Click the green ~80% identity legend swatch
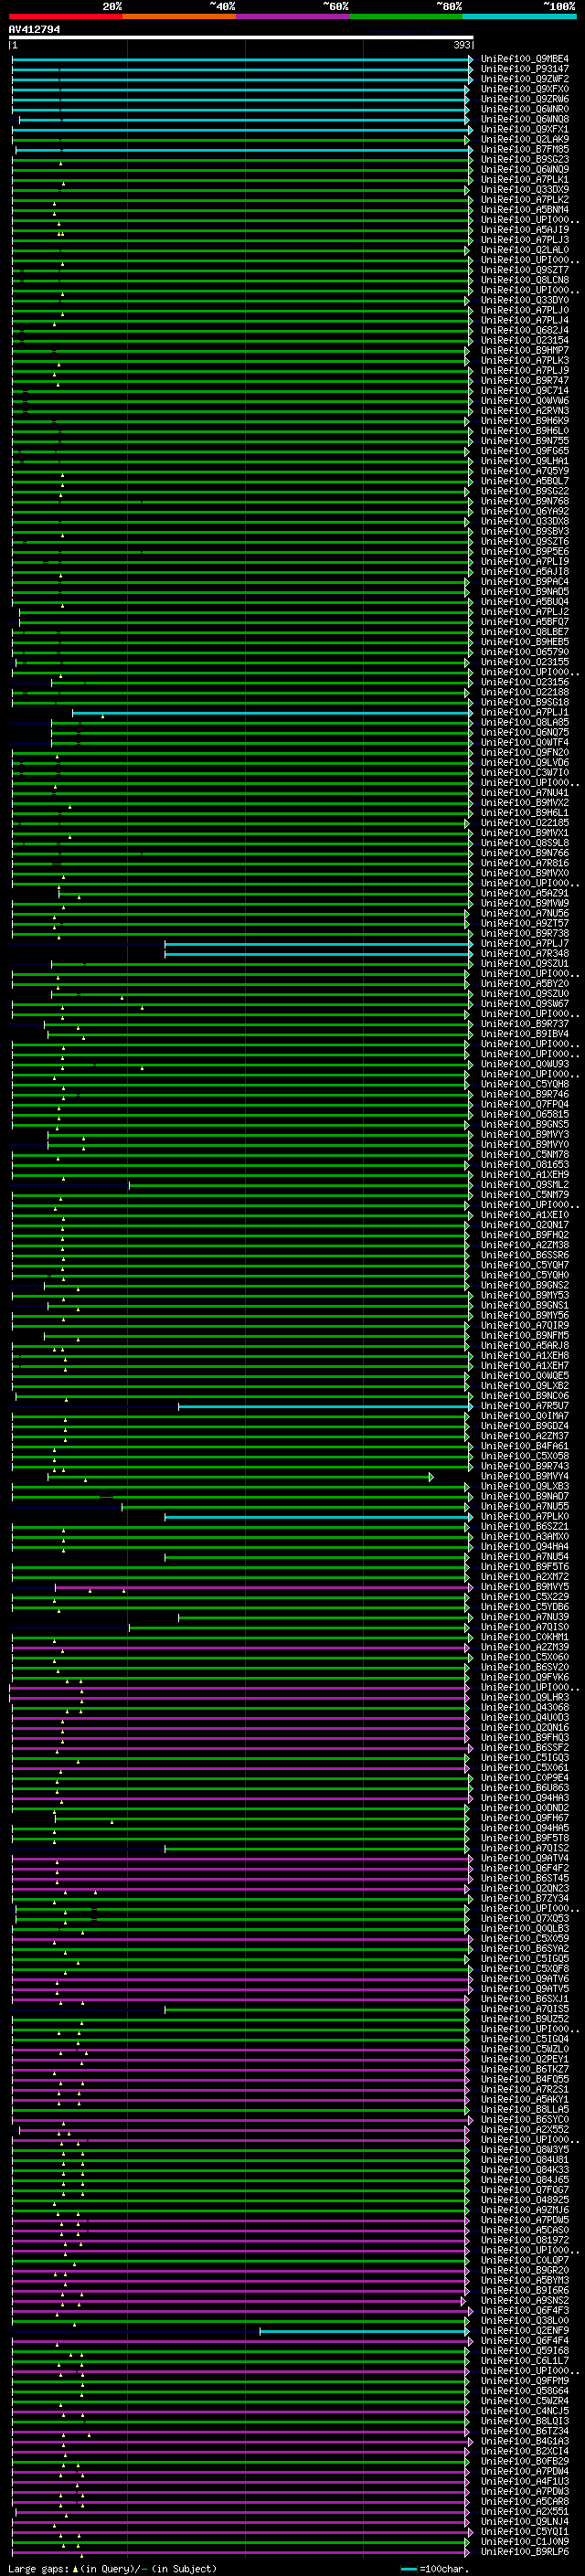The image size is (585, 2576). point(406,16)
